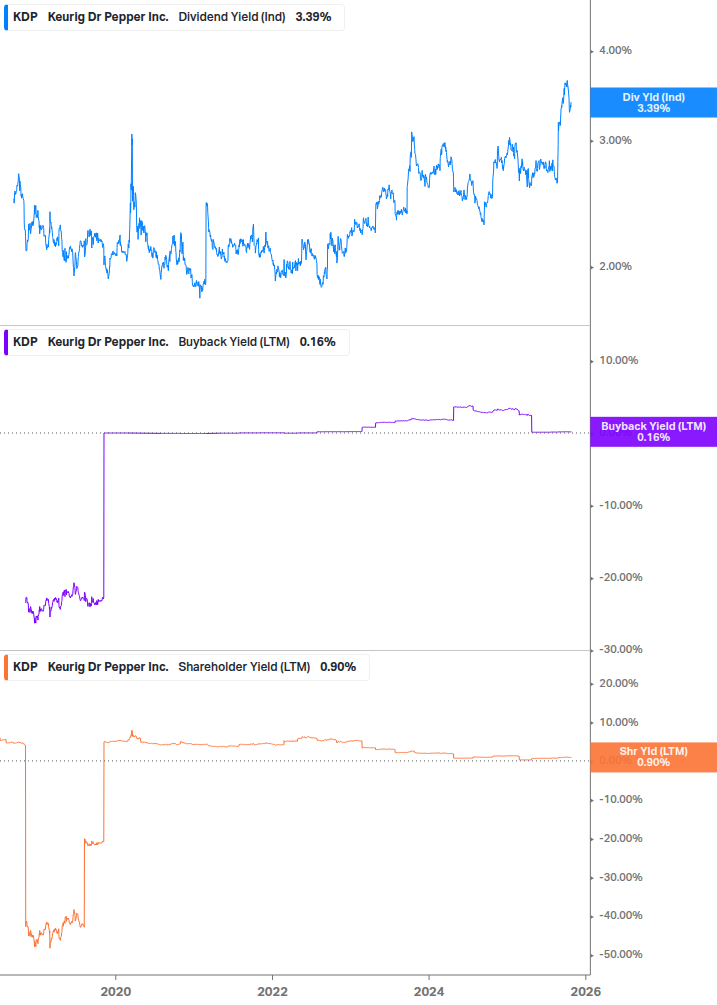Click the 0.90% value in shareholder legend
The height and width of the screenshot is (1005, 717).
338,667
